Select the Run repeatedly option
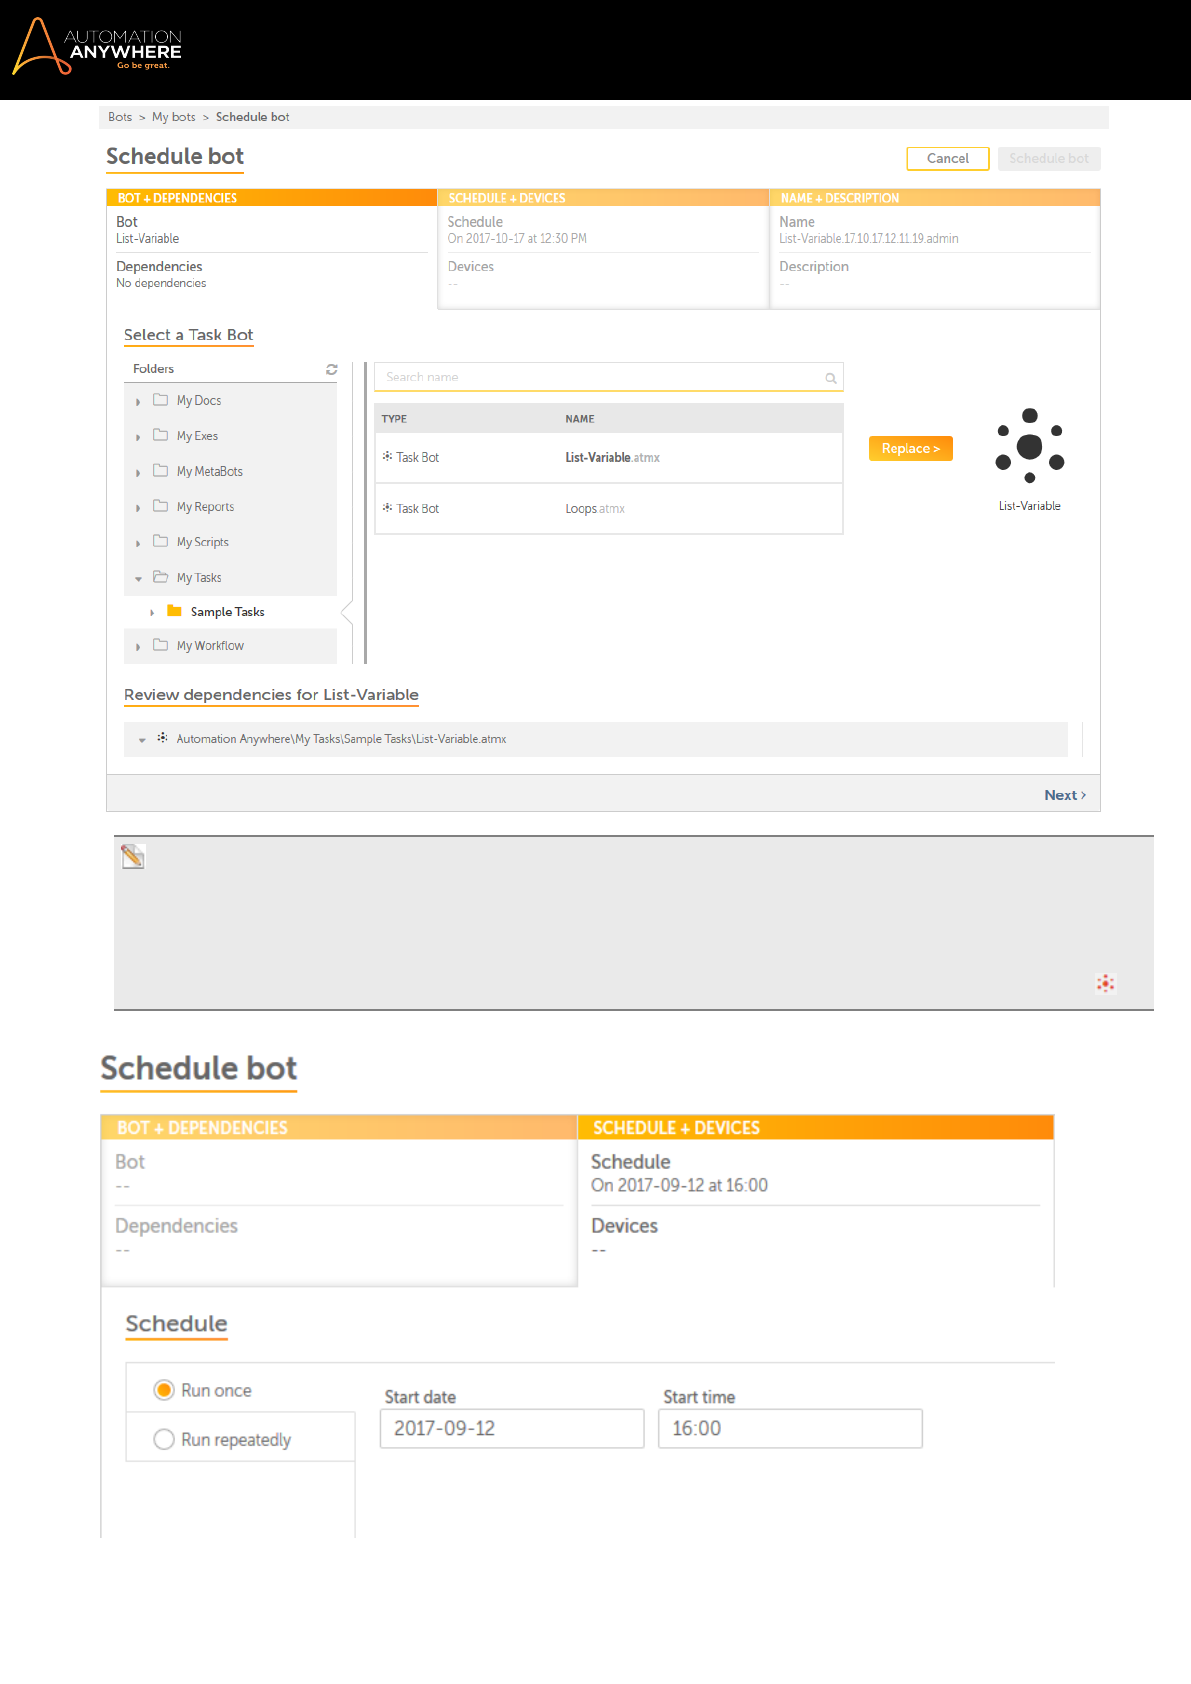The width and height of the screenshot is (1191, 1684). (x=164, y=1439)
